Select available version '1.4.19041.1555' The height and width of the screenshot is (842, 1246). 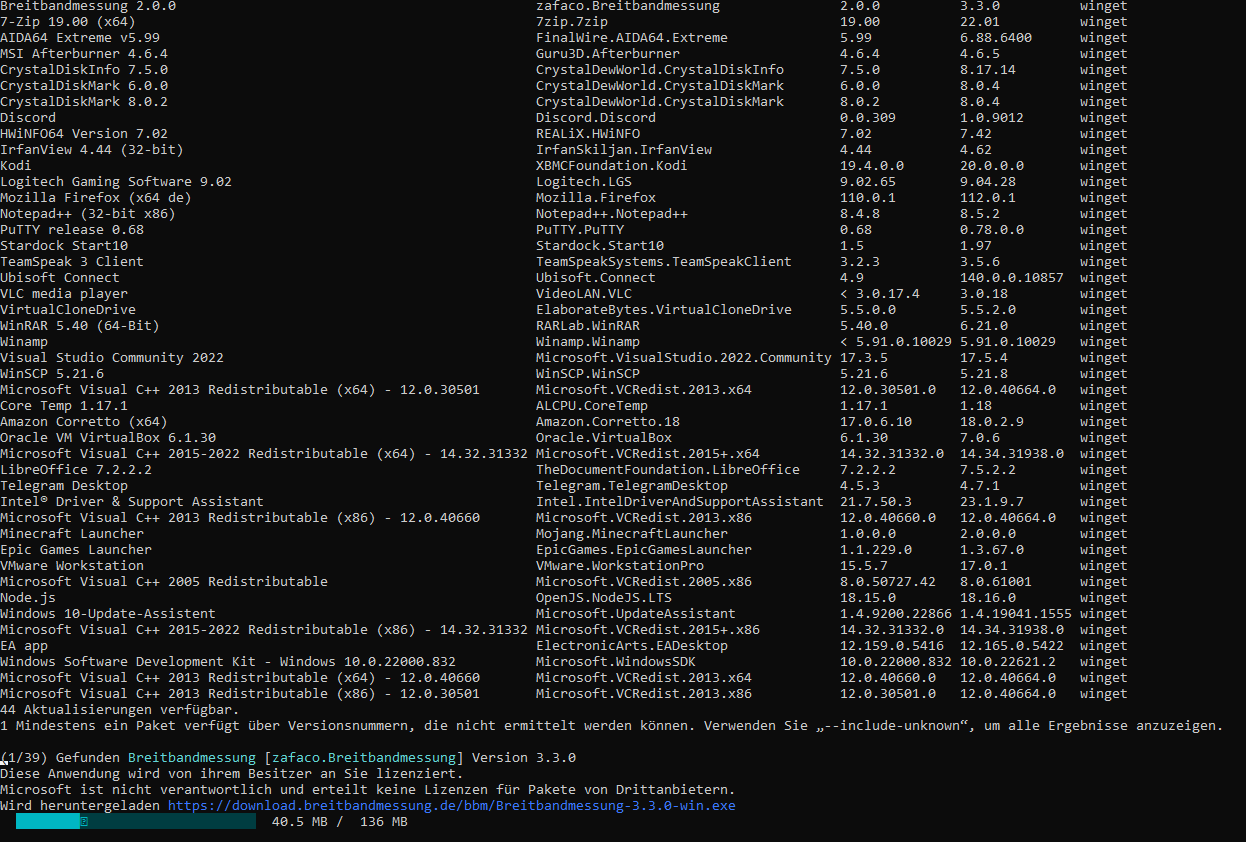tap(1016, 614)
